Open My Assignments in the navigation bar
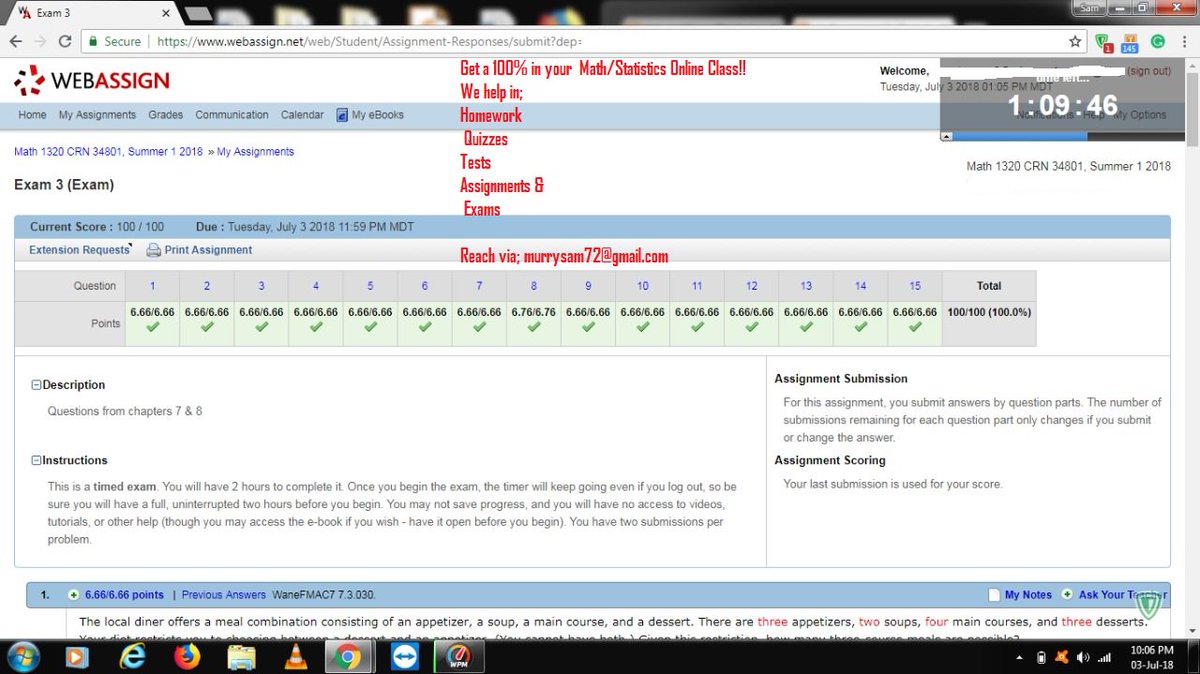Image resolution: width=1200 pixels, height=674 pixels. click(97, 115)
